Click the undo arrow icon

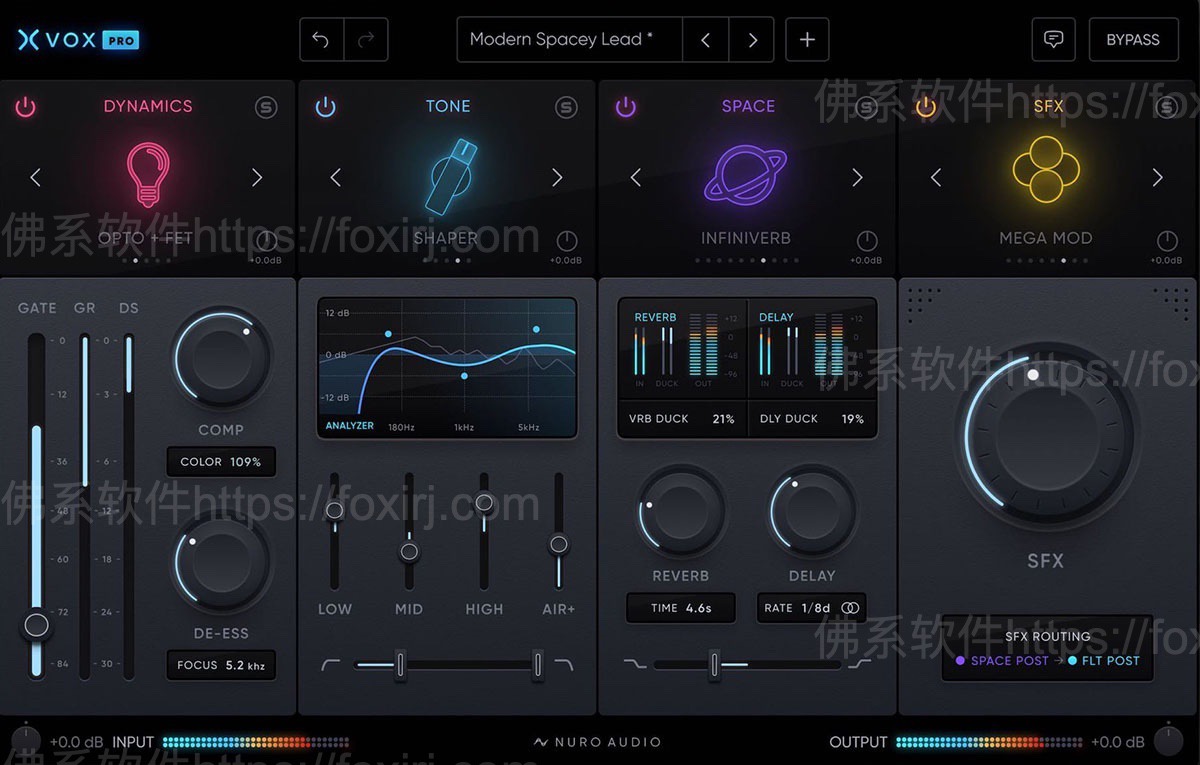tap(321, 39)
